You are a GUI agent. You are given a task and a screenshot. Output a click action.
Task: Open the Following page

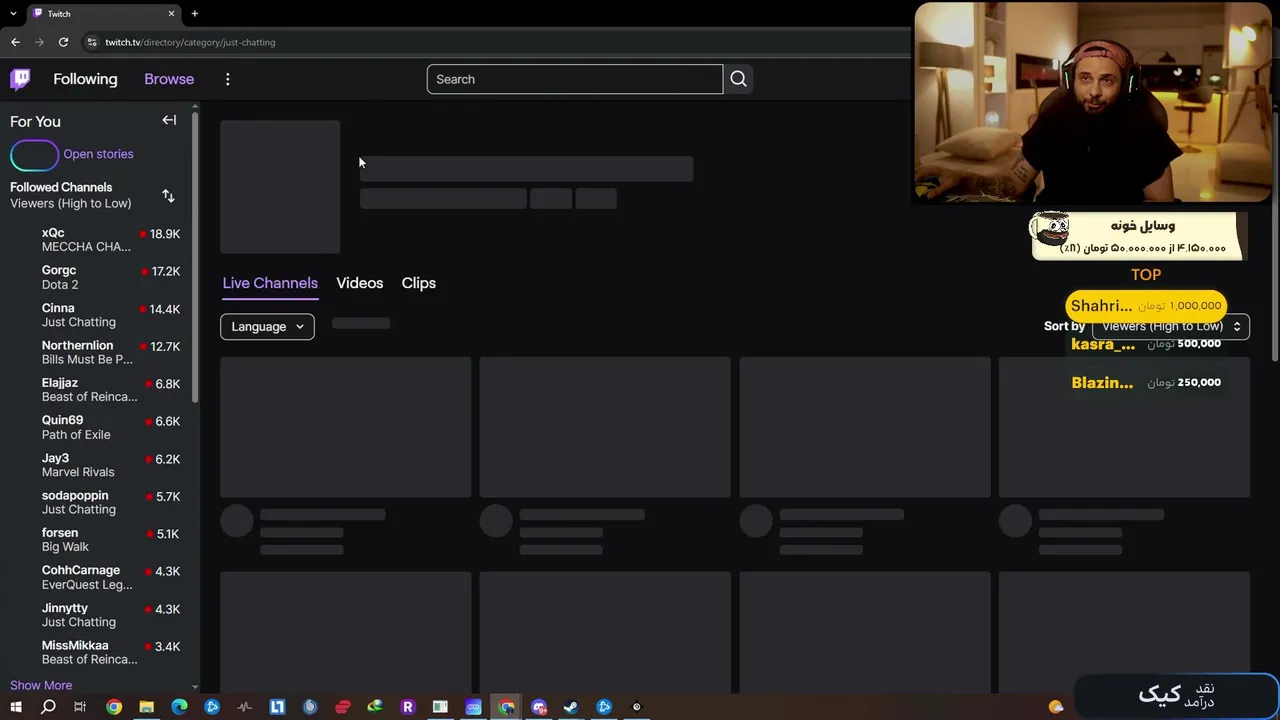tap(85, 79)
